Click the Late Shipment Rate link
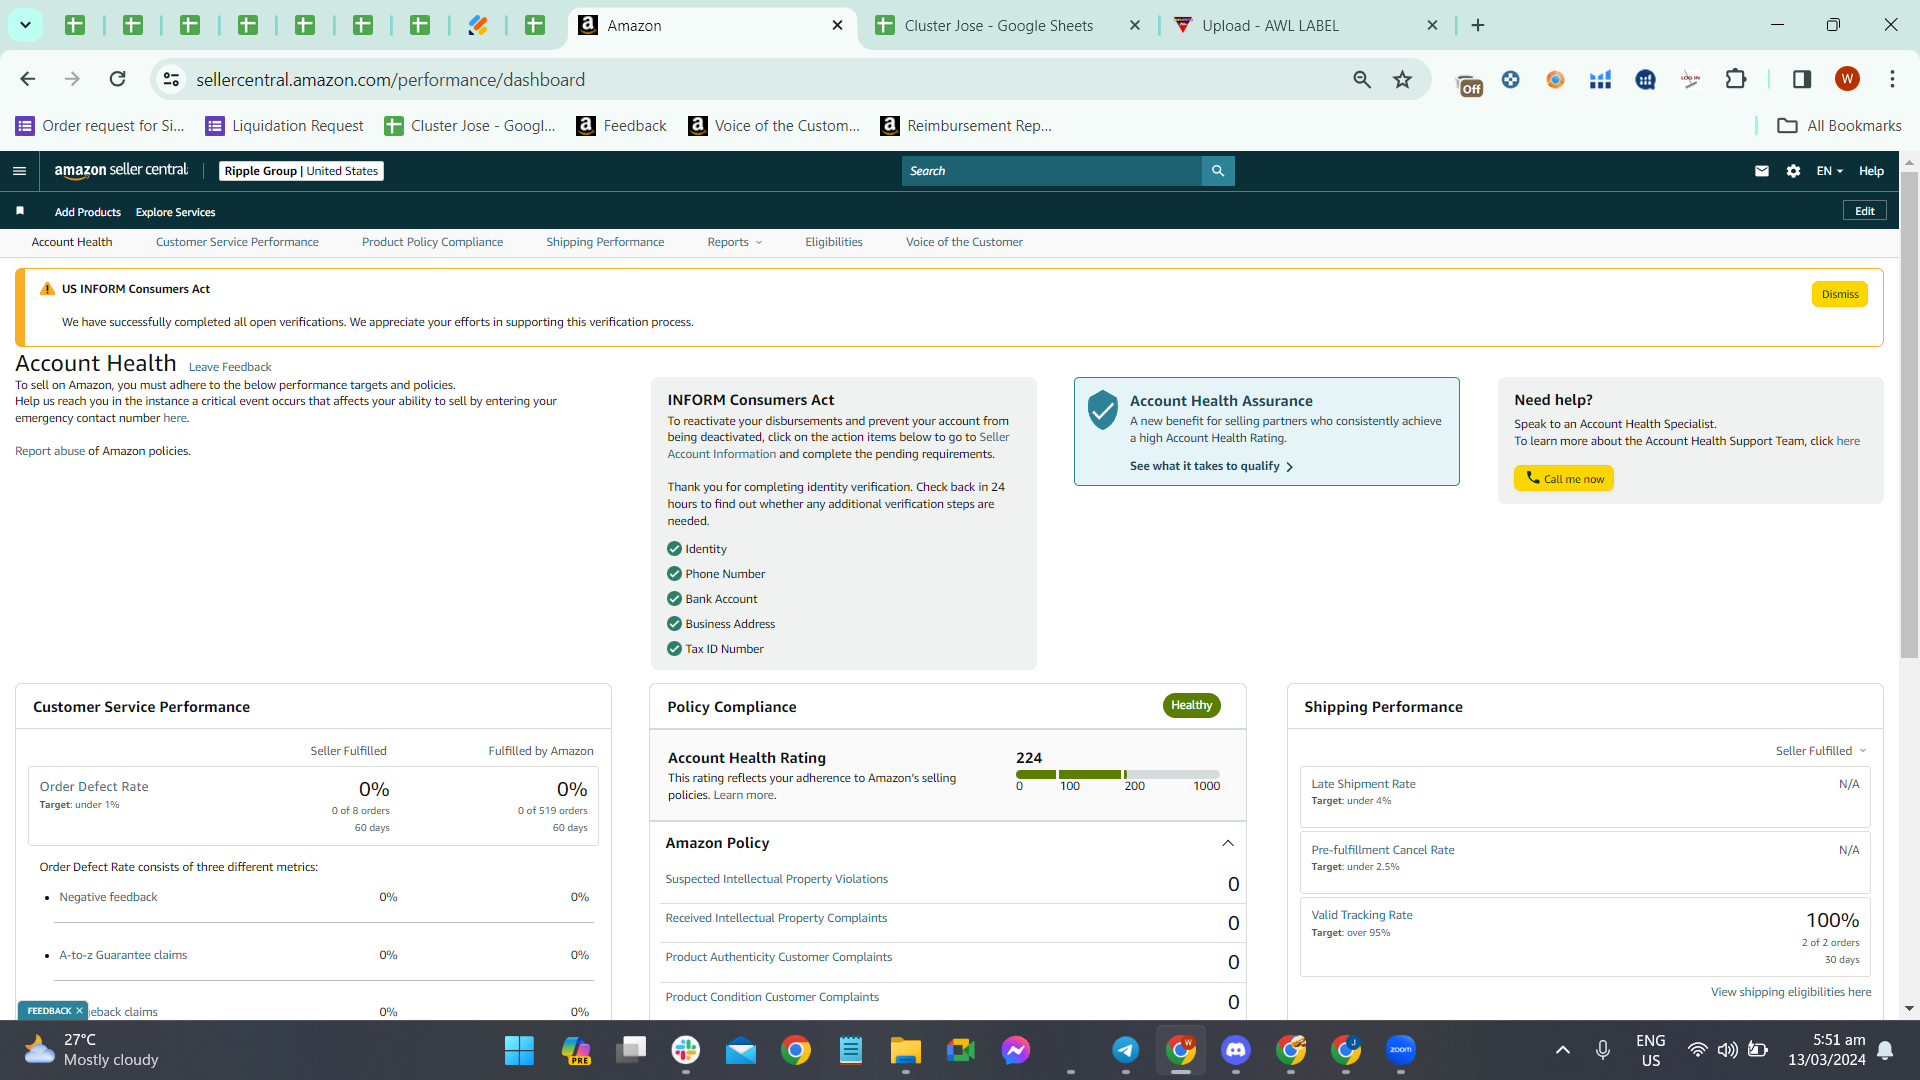This screenshot has height=1080, width=1920. pos(1364,784)
